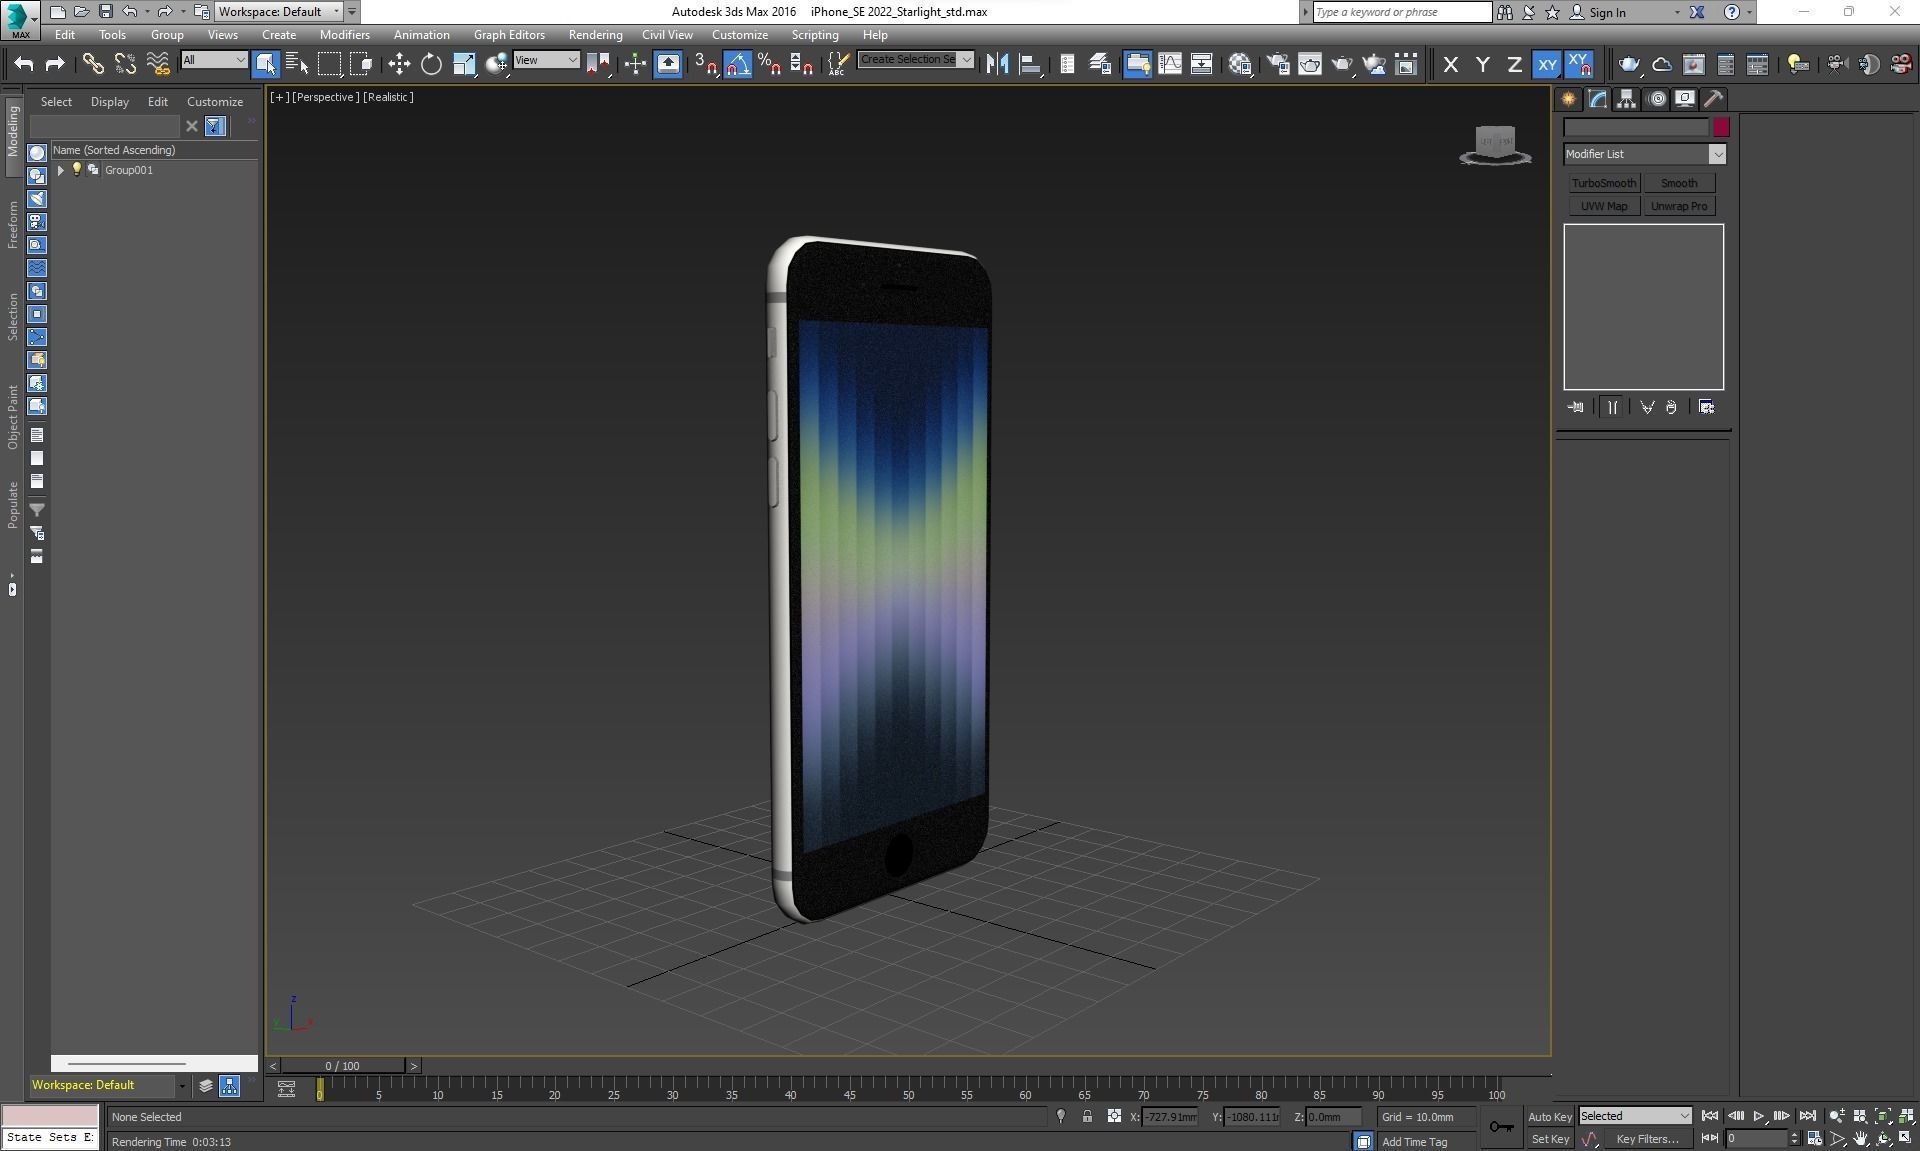Open the Rendering menu

(x=595, y=35)
